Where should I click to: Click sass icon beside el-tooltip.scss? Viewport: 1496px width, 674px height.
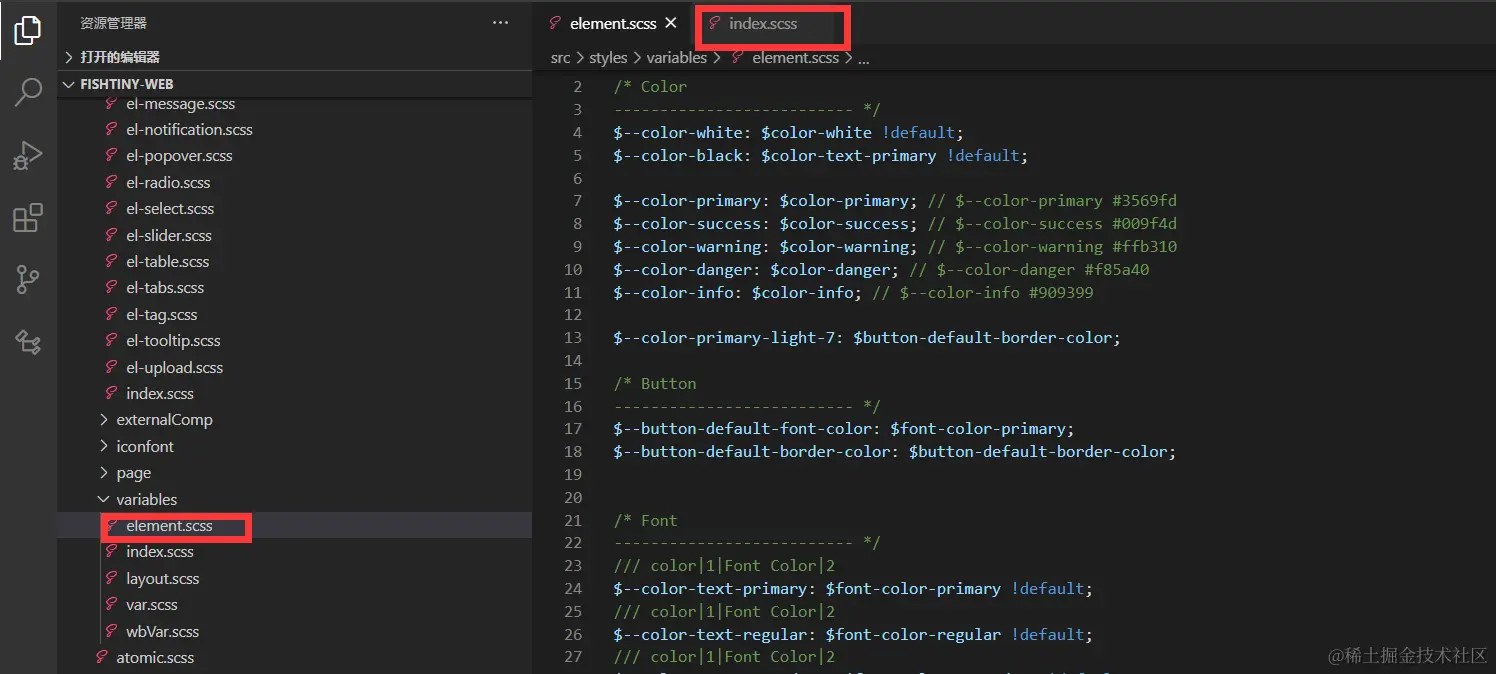pyautogui.click(x=112, y=341)
